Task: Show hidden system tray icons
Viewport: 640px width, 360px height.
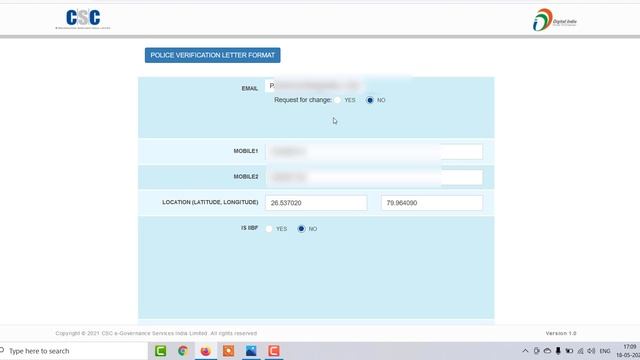Action: point(525,351)
